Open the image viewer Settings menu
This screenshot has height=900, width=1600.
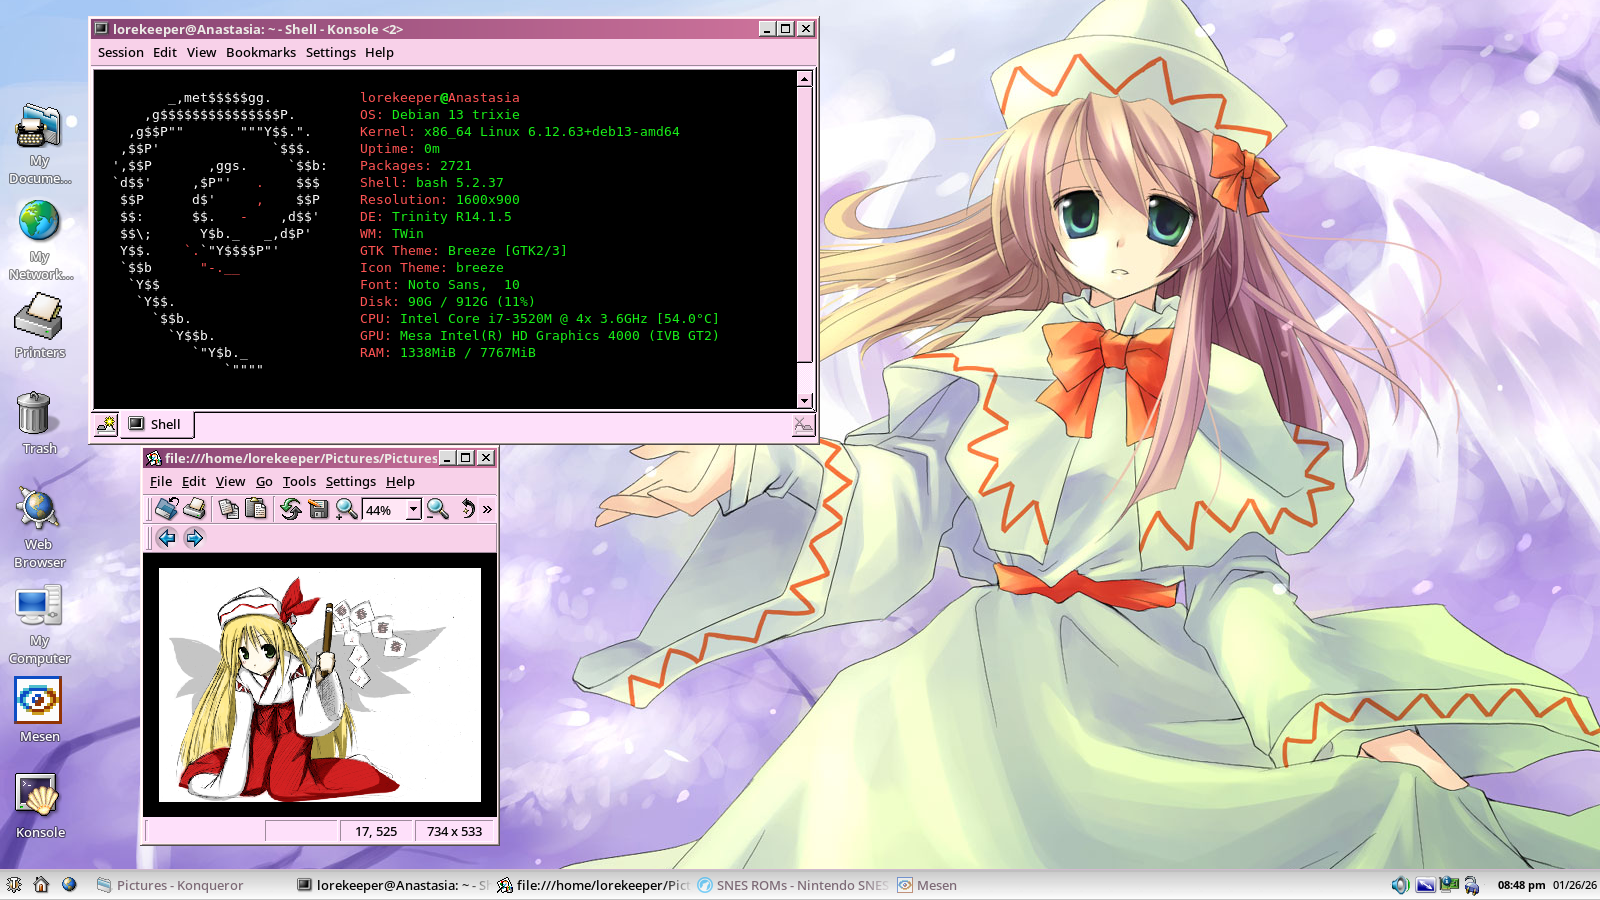(351, 482)
